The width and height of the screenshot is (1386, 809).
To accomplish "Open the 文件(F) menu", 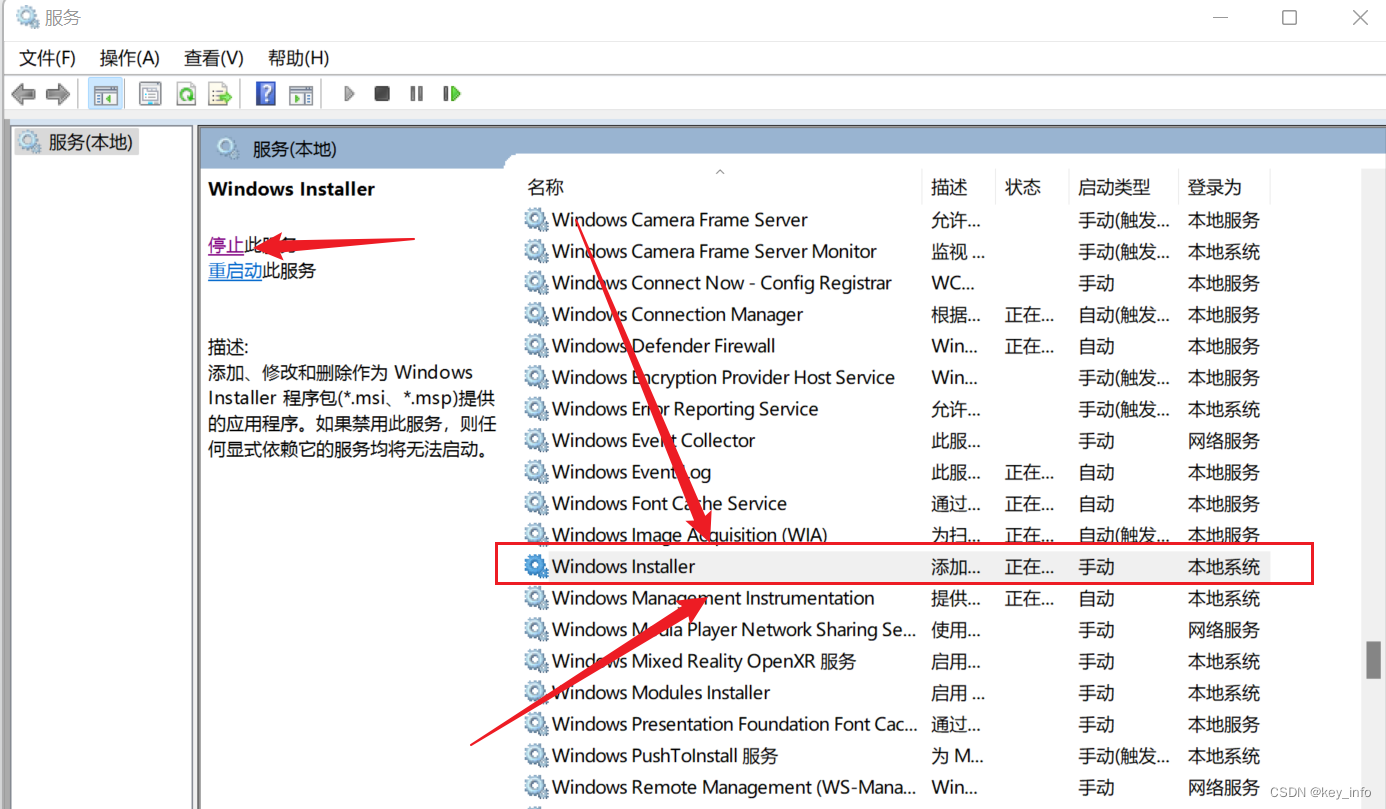I will coord(47,58).
